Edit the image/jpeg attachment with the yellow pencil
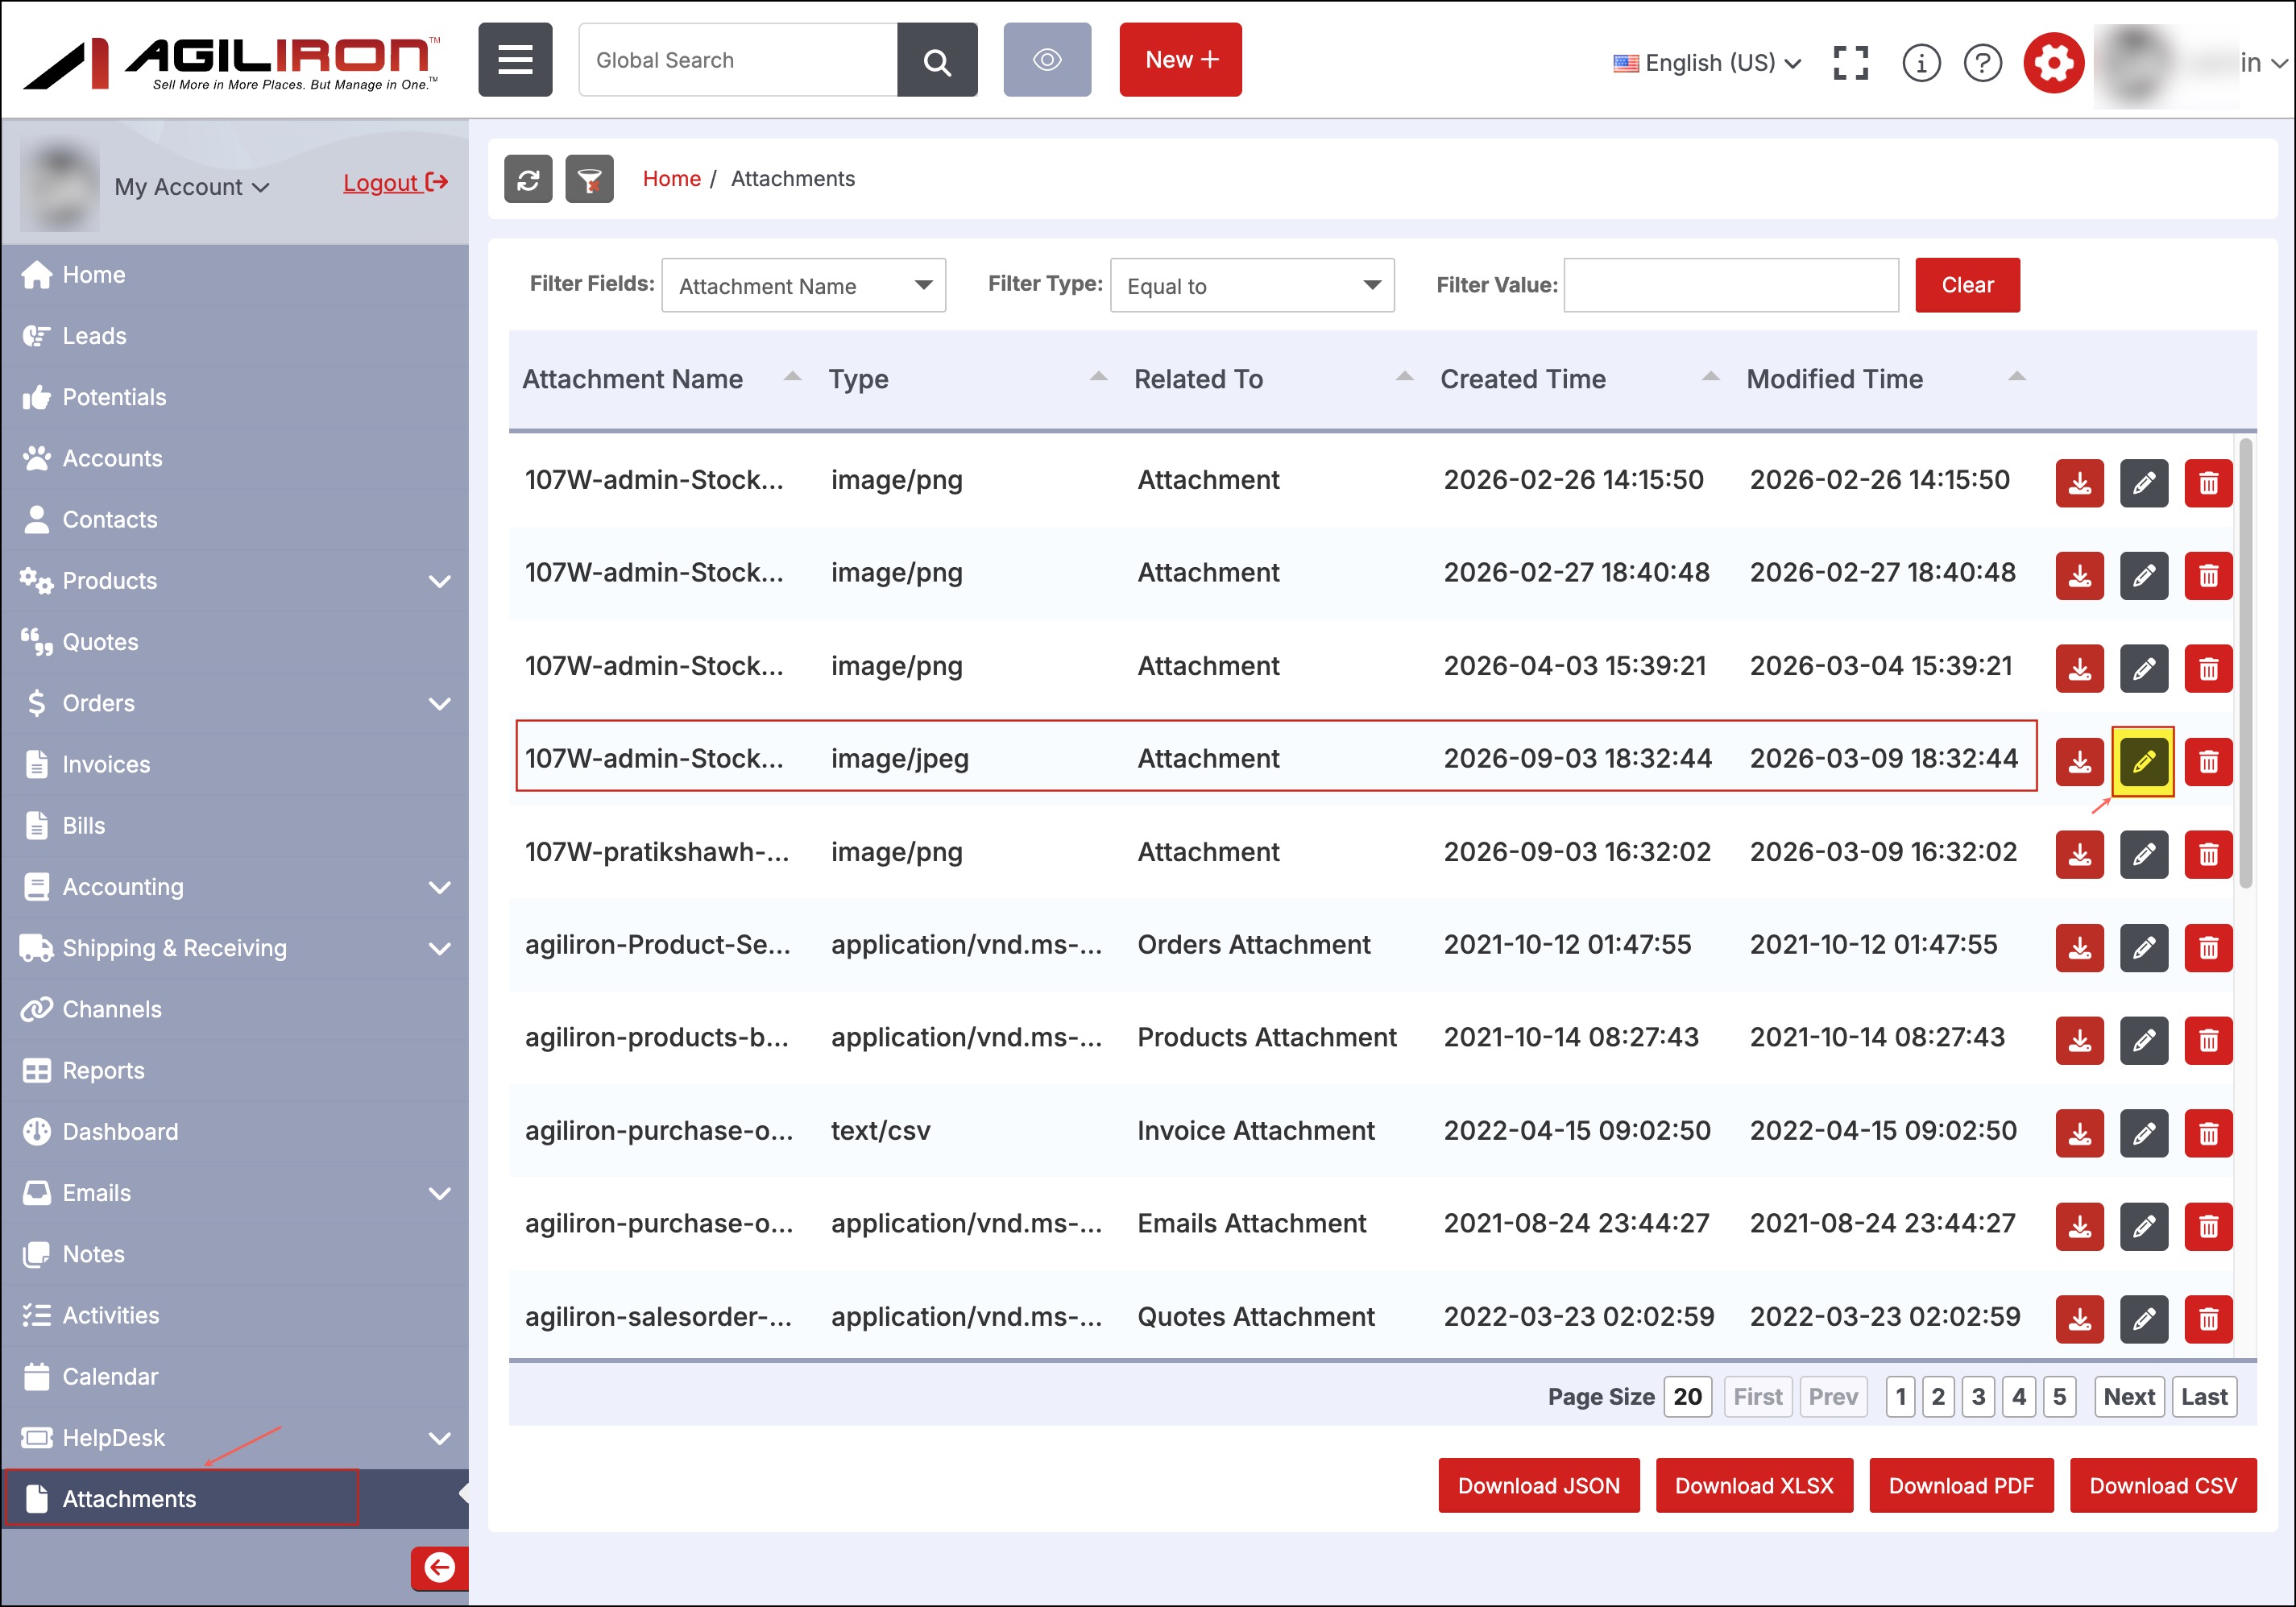 pyautogui.click(x=2143, y=762)
